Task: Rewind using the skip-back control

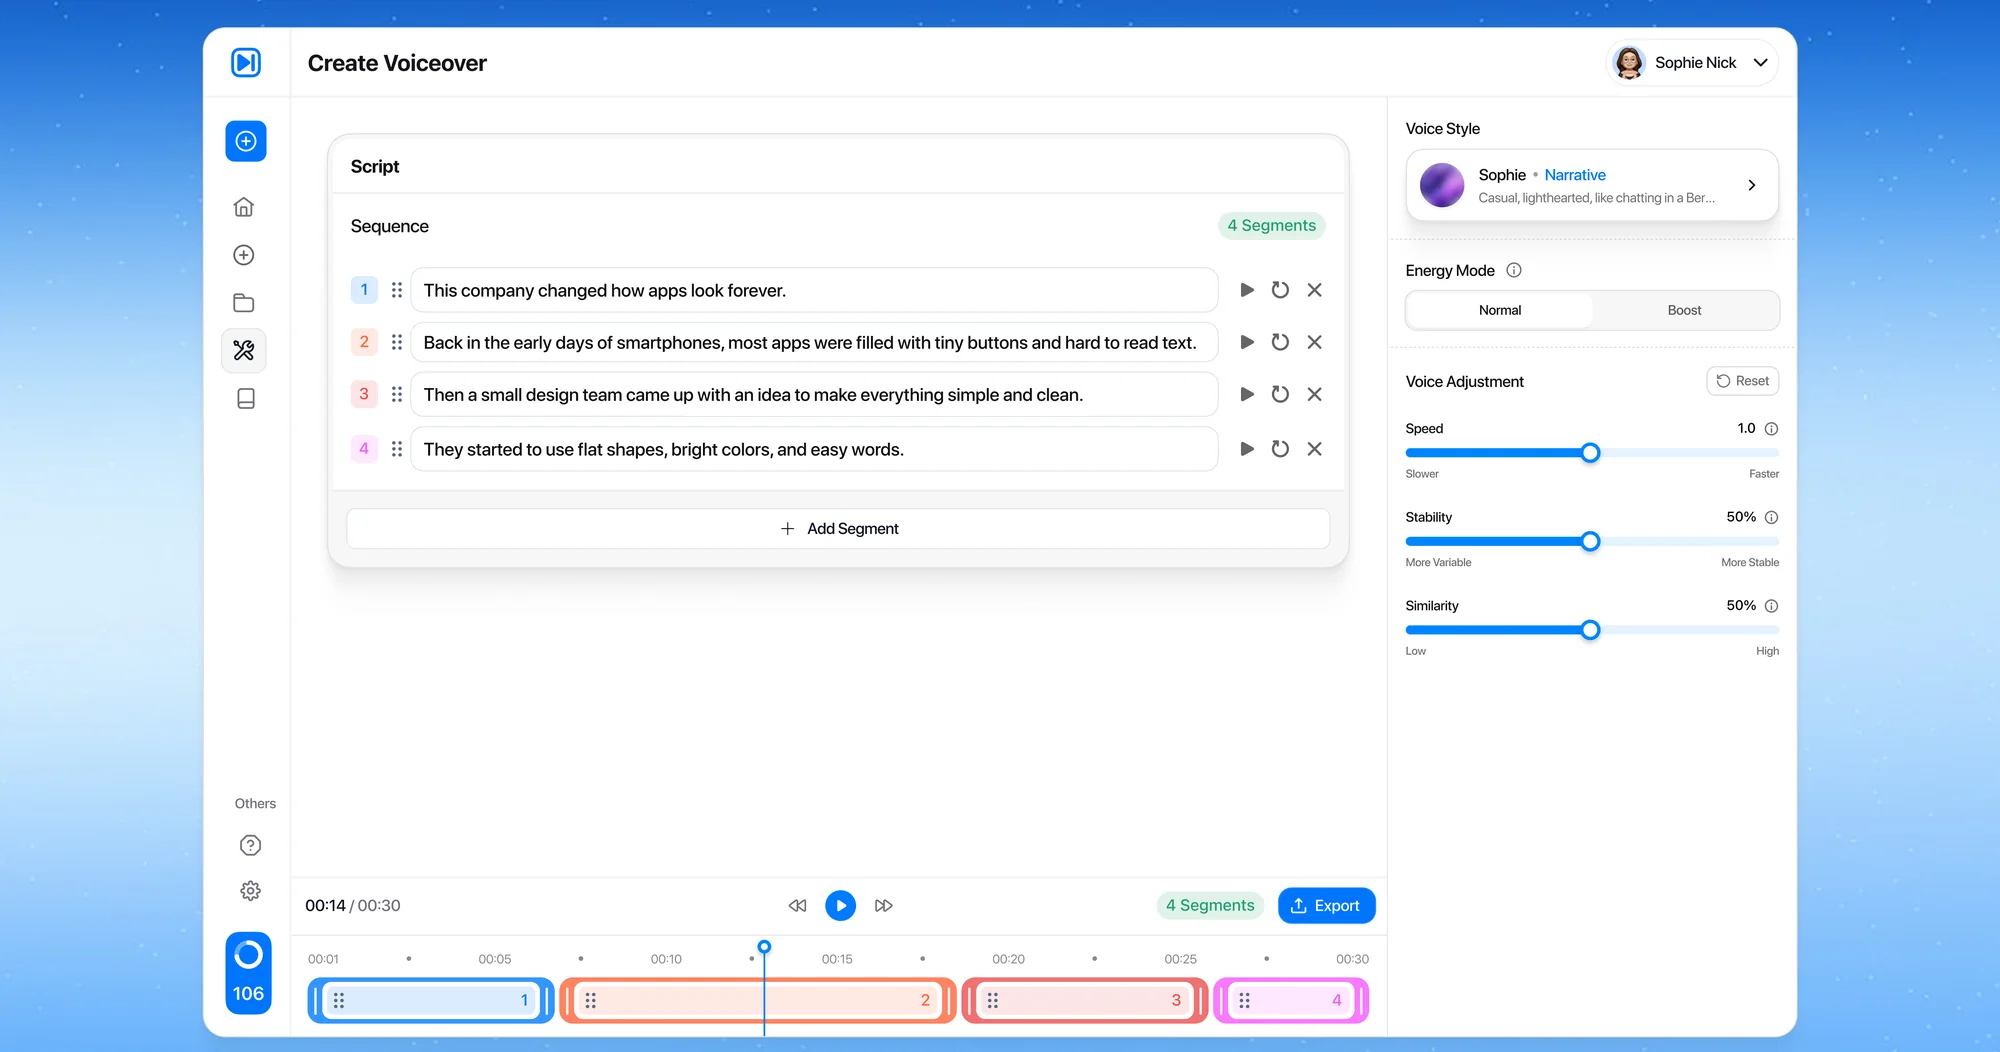Action: click(797, 906)
